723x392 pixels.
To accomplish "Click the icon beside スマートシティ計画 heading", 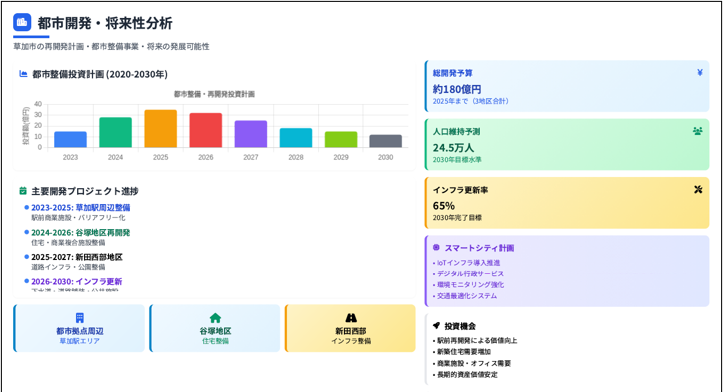I will 436,248.
